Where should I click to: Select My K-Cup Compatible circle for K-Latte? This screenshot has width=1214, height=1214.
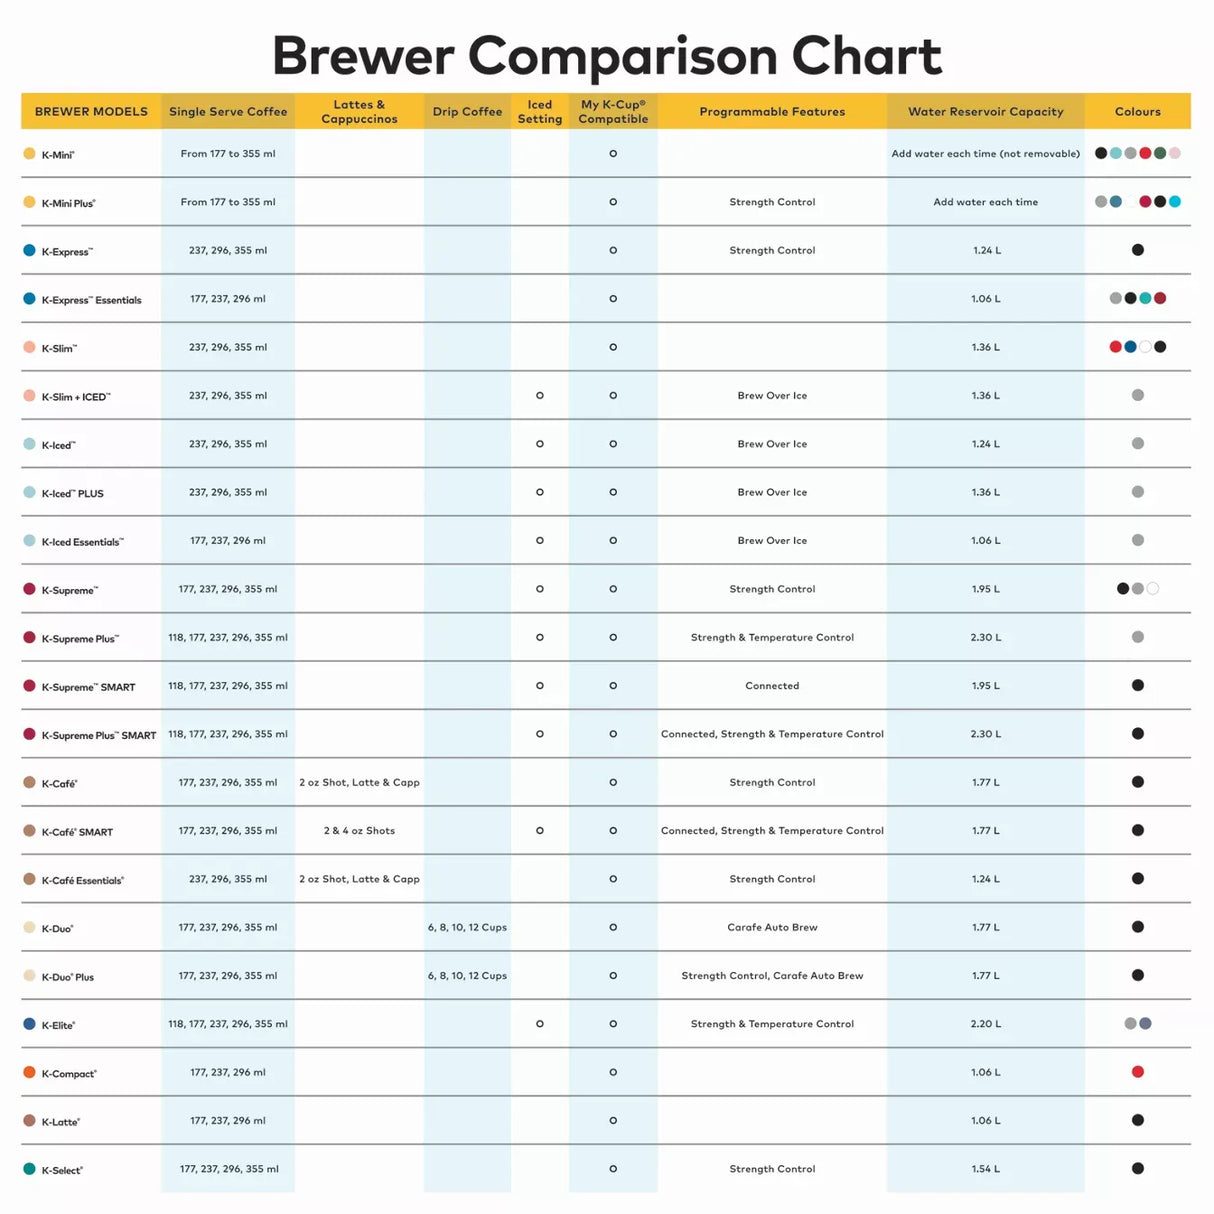[x=613, y=1121]
